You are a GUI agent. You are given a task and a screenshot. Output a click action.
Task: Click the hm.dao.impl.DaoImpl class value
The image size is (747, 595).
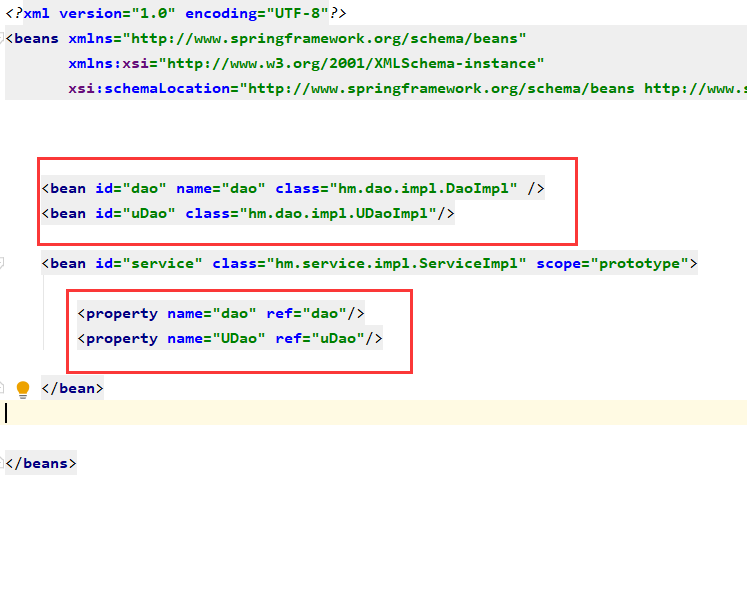tap(423, 189)
